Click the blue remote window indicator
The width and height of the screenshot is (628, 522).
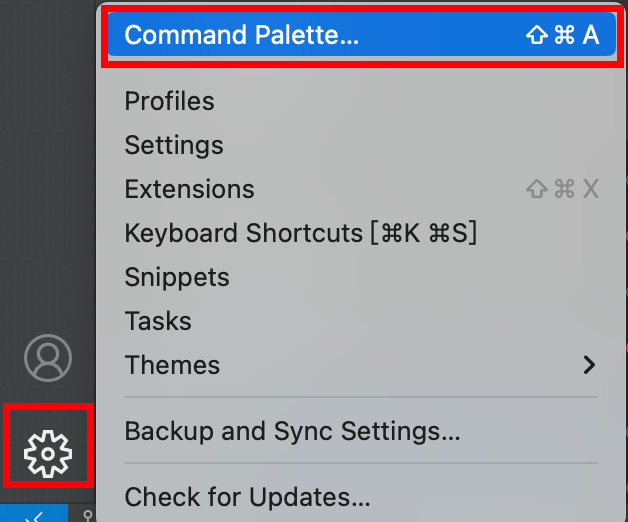34,514
